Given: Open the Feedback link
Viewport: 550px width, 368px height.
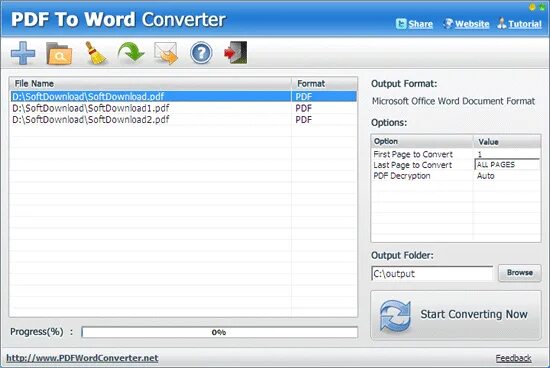Looking at the screenshot, I should 514,358.
